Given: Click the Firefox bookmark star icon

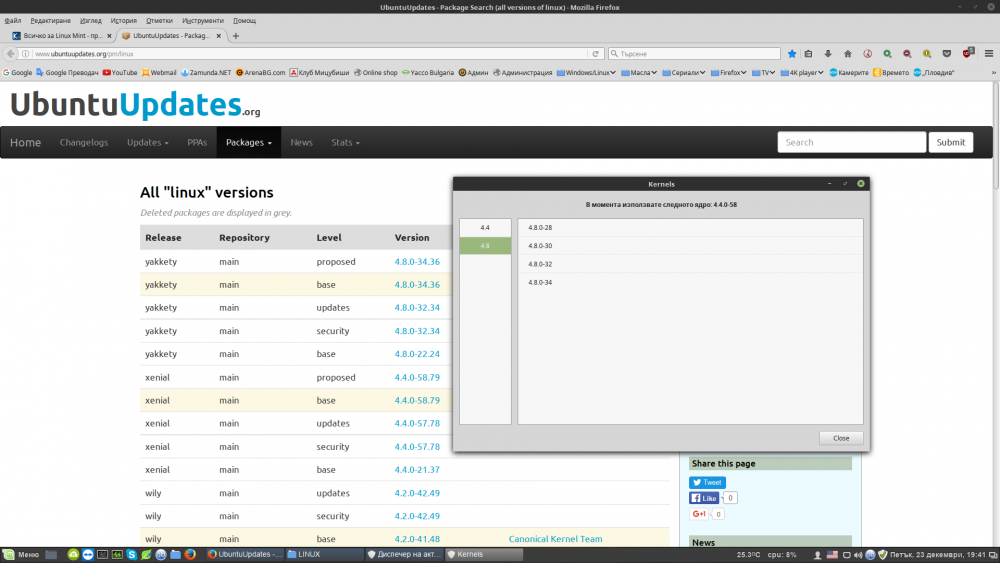Looking at the screenshot, I should tap(791, 54).
